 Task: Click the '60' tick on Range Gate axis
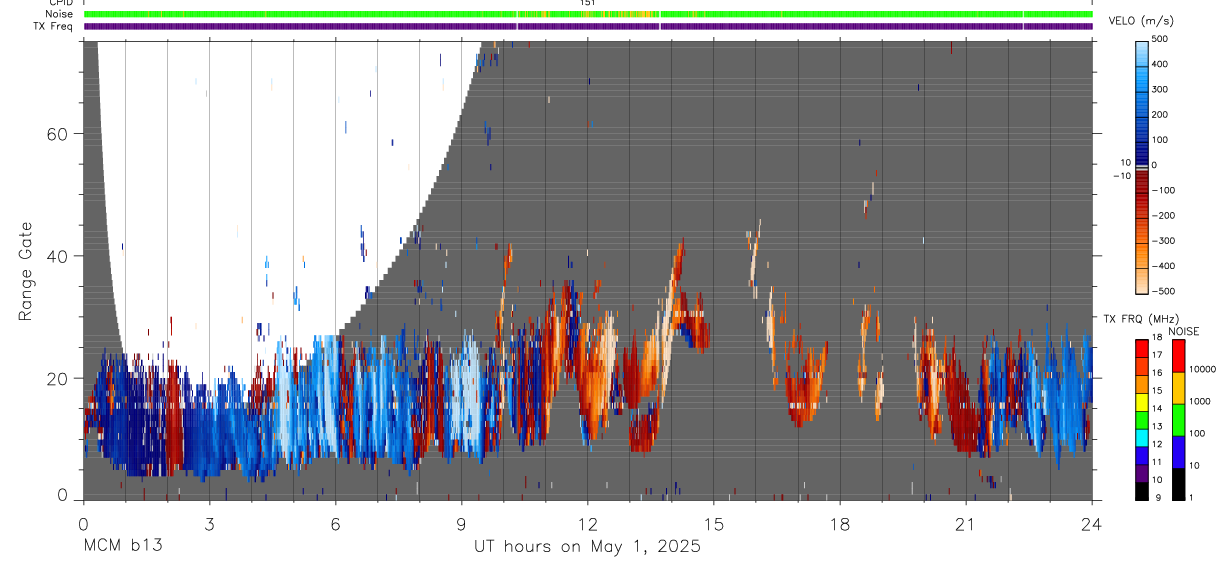point(58,134)
